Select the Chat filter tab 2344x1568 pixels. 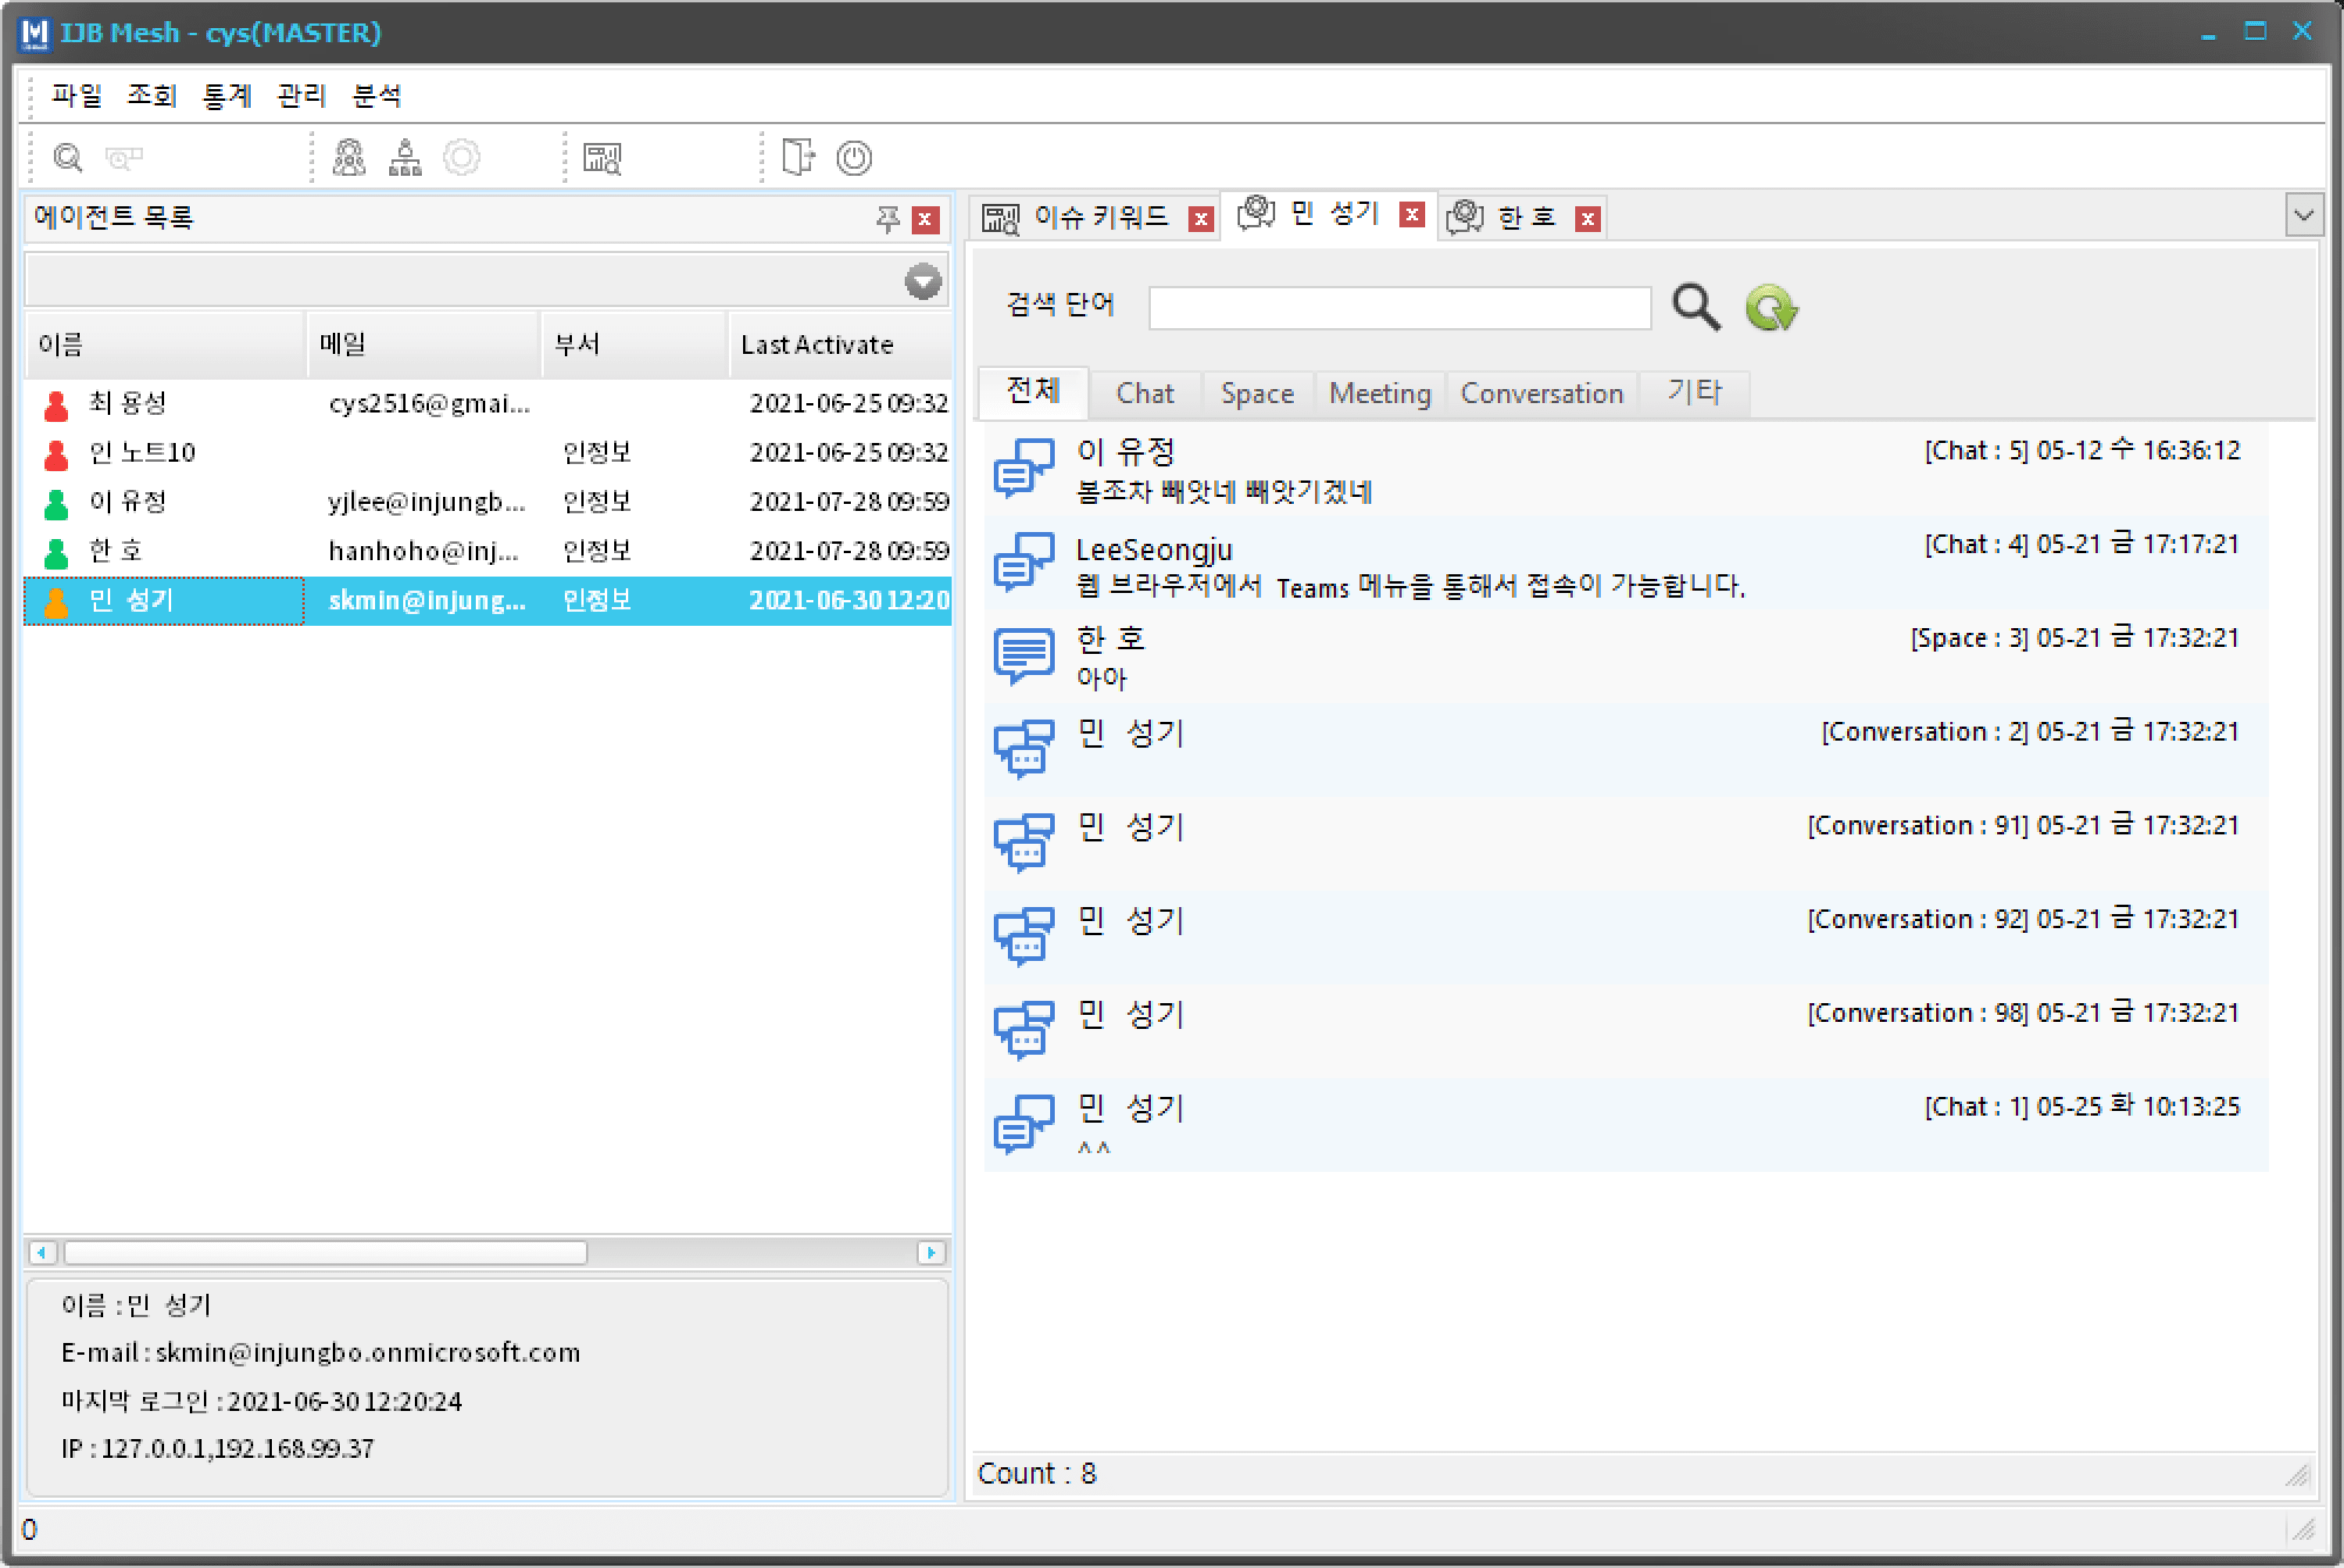pos(1145,393)
